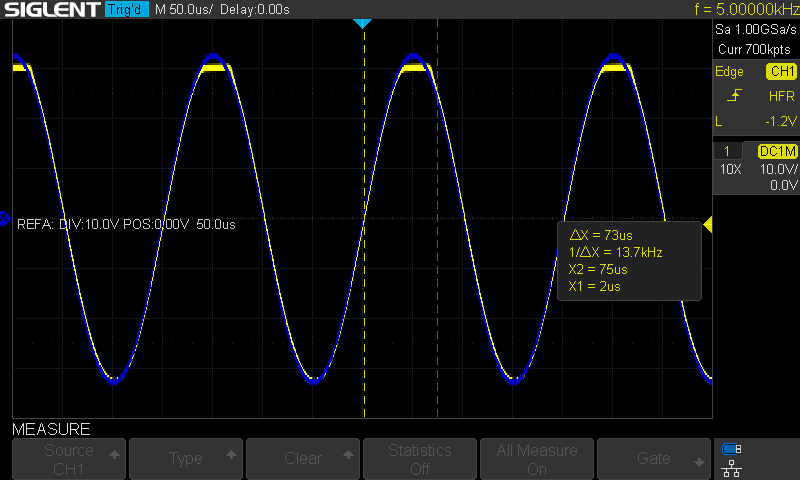Click the blue trigger position marker at top
This screenshot has width=800, height=480.
point(363,23)
